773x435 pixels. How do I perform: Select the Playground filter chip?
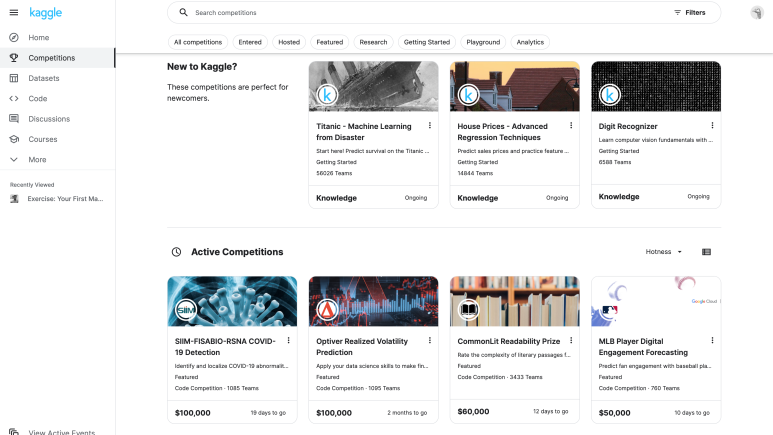483,42
